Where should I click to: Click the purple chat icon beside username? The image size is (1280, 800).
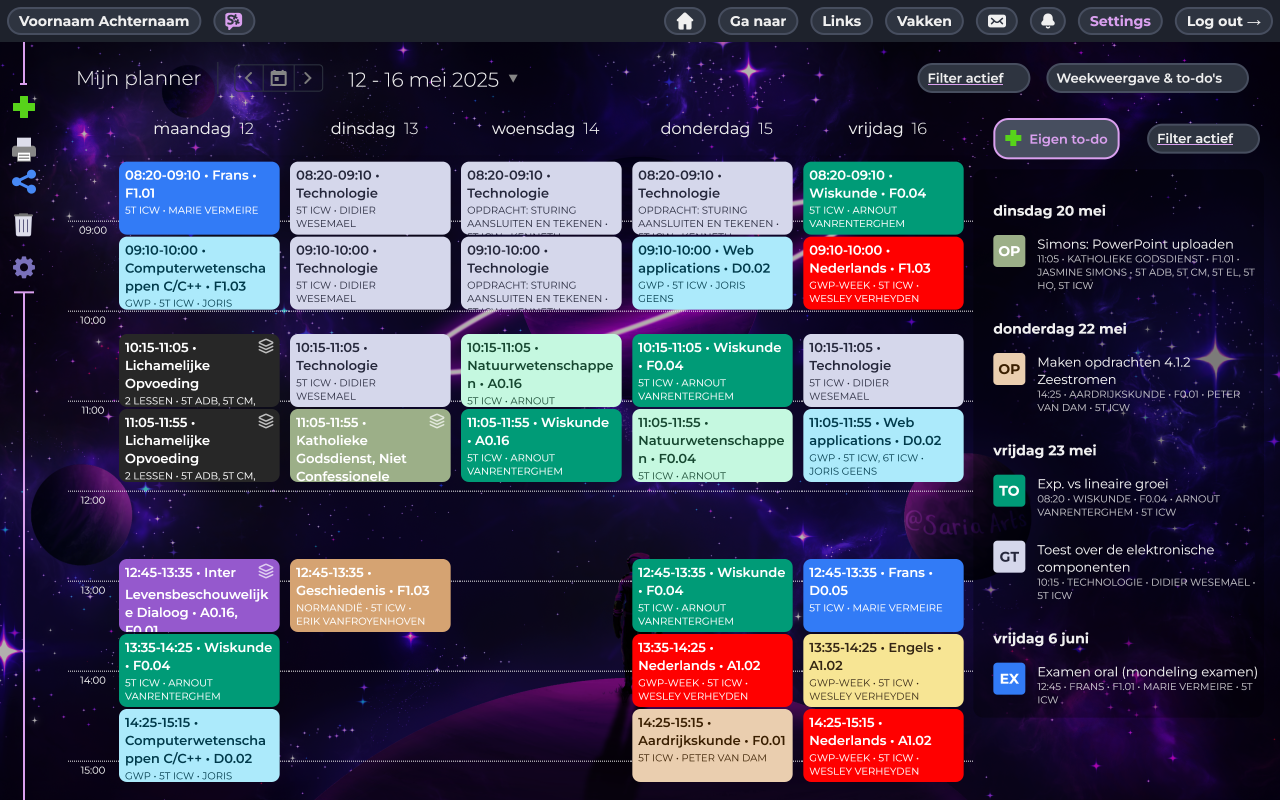point(234,21)
